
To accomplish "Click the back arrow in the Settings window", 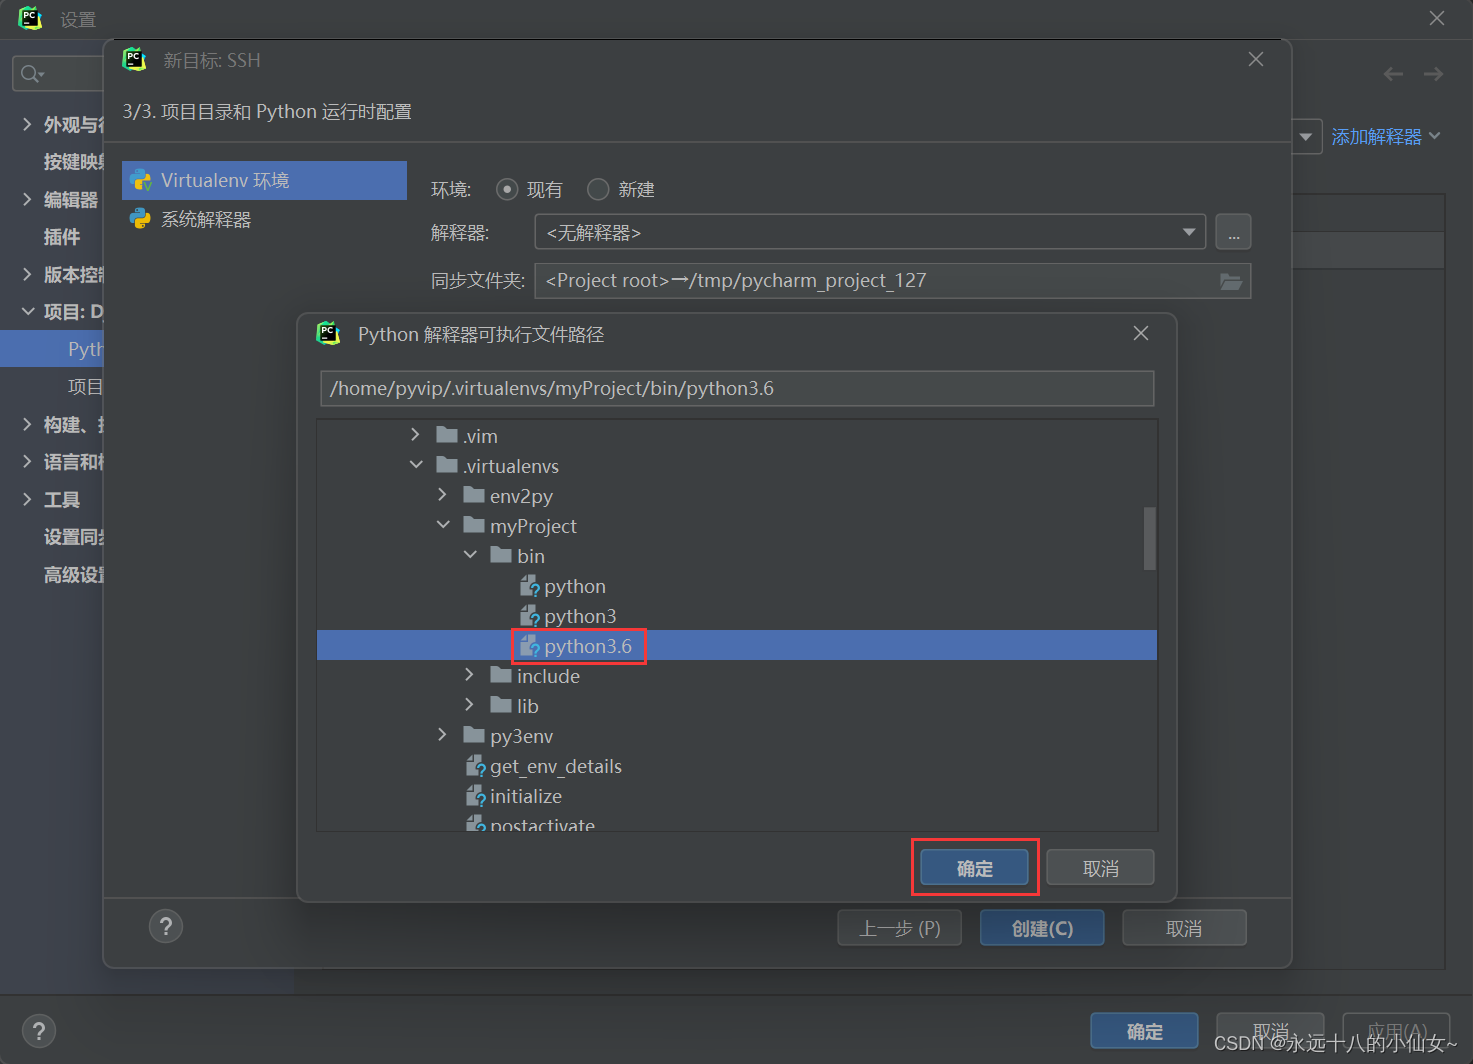I will pos(1393,74).
